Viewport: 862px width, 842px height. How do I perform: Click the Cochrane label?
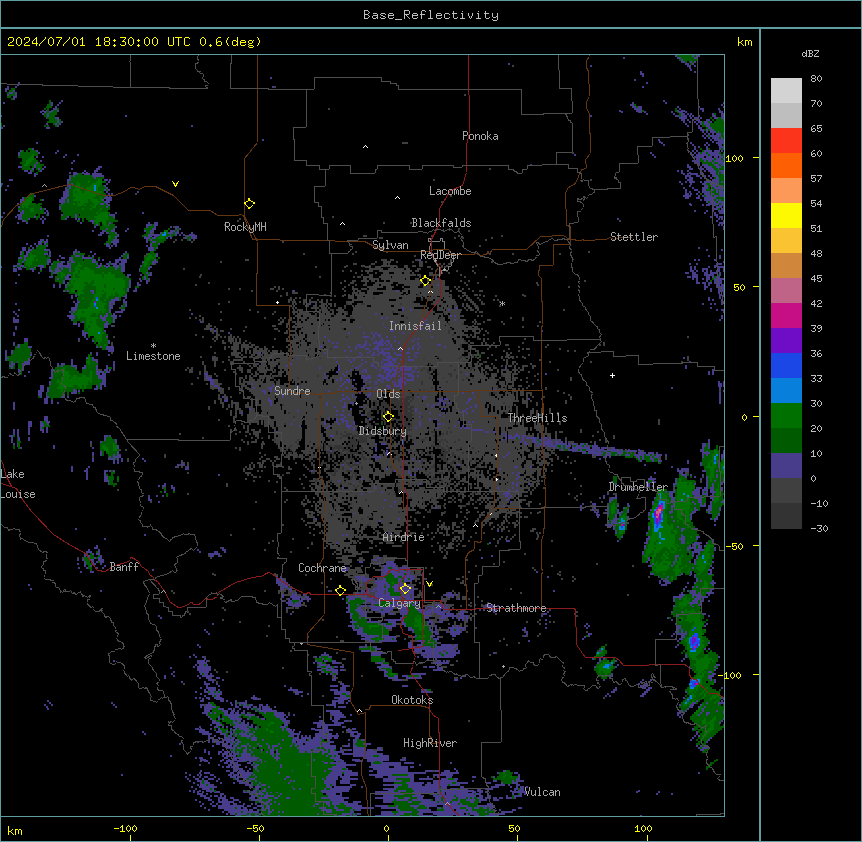point(322,568)
